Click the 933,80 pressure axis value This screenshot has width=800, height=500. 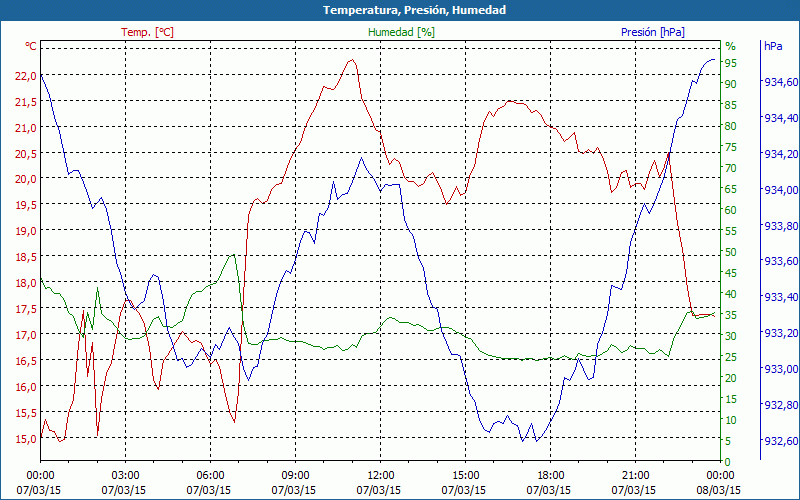point(781,226)
